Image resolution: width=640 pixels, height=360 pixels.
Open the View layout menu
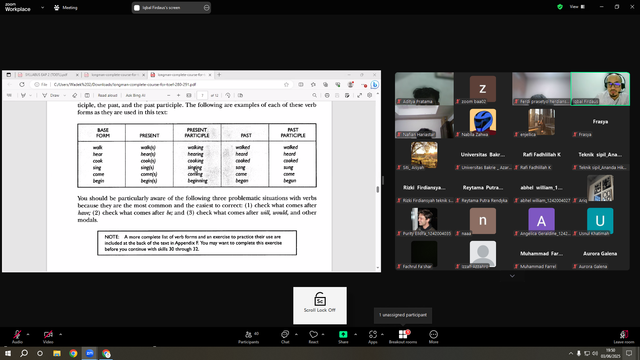coord(577,7)
